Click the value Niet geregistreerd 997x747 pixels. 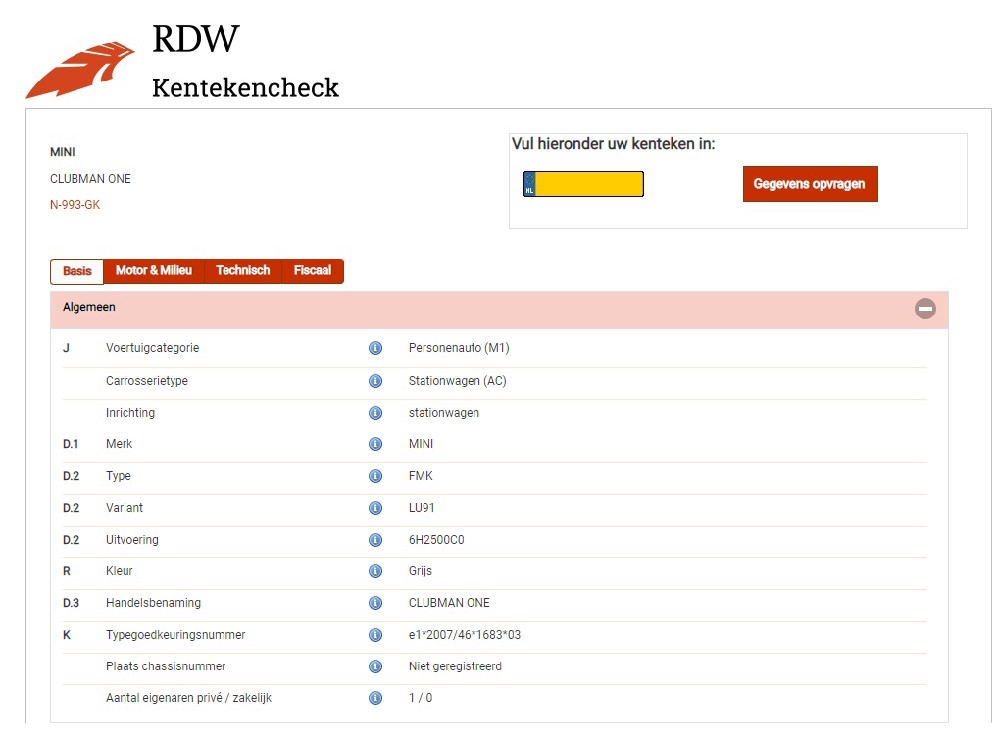pos(455,666)
